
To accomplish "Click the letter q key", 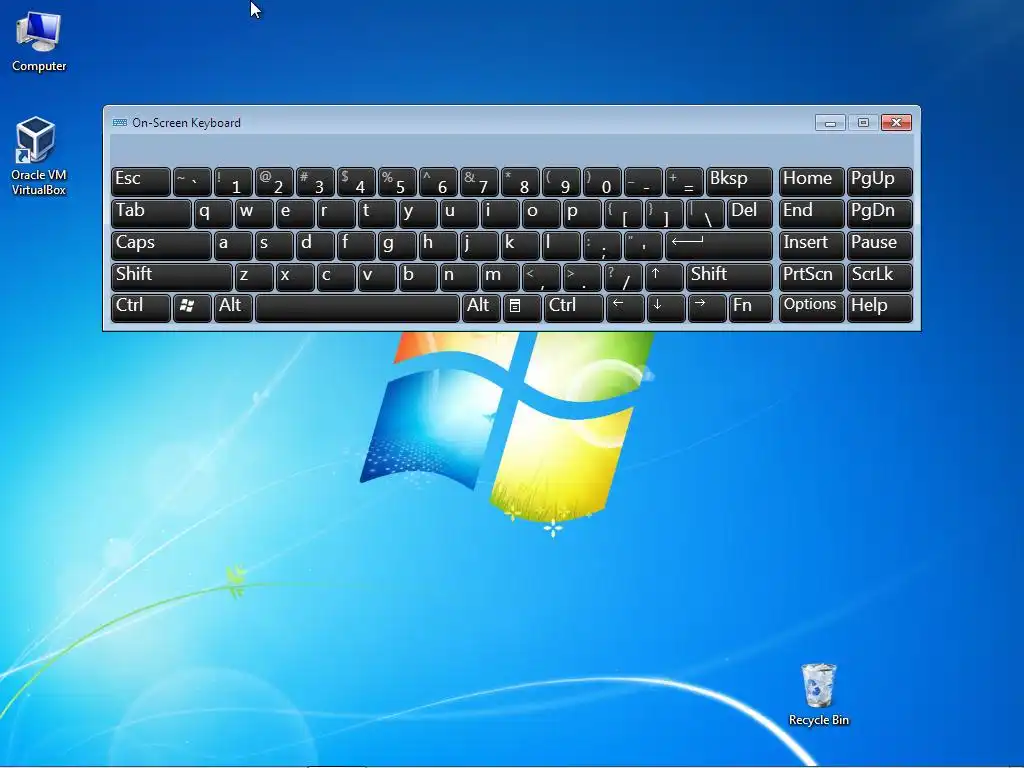I will (213, 213).
